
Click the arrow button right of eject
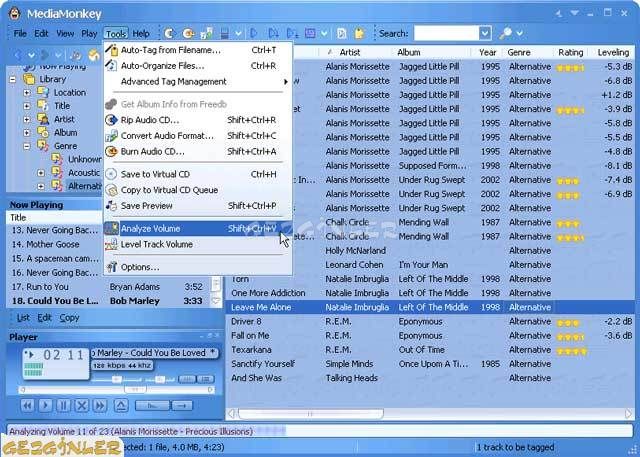click(182, 406)
